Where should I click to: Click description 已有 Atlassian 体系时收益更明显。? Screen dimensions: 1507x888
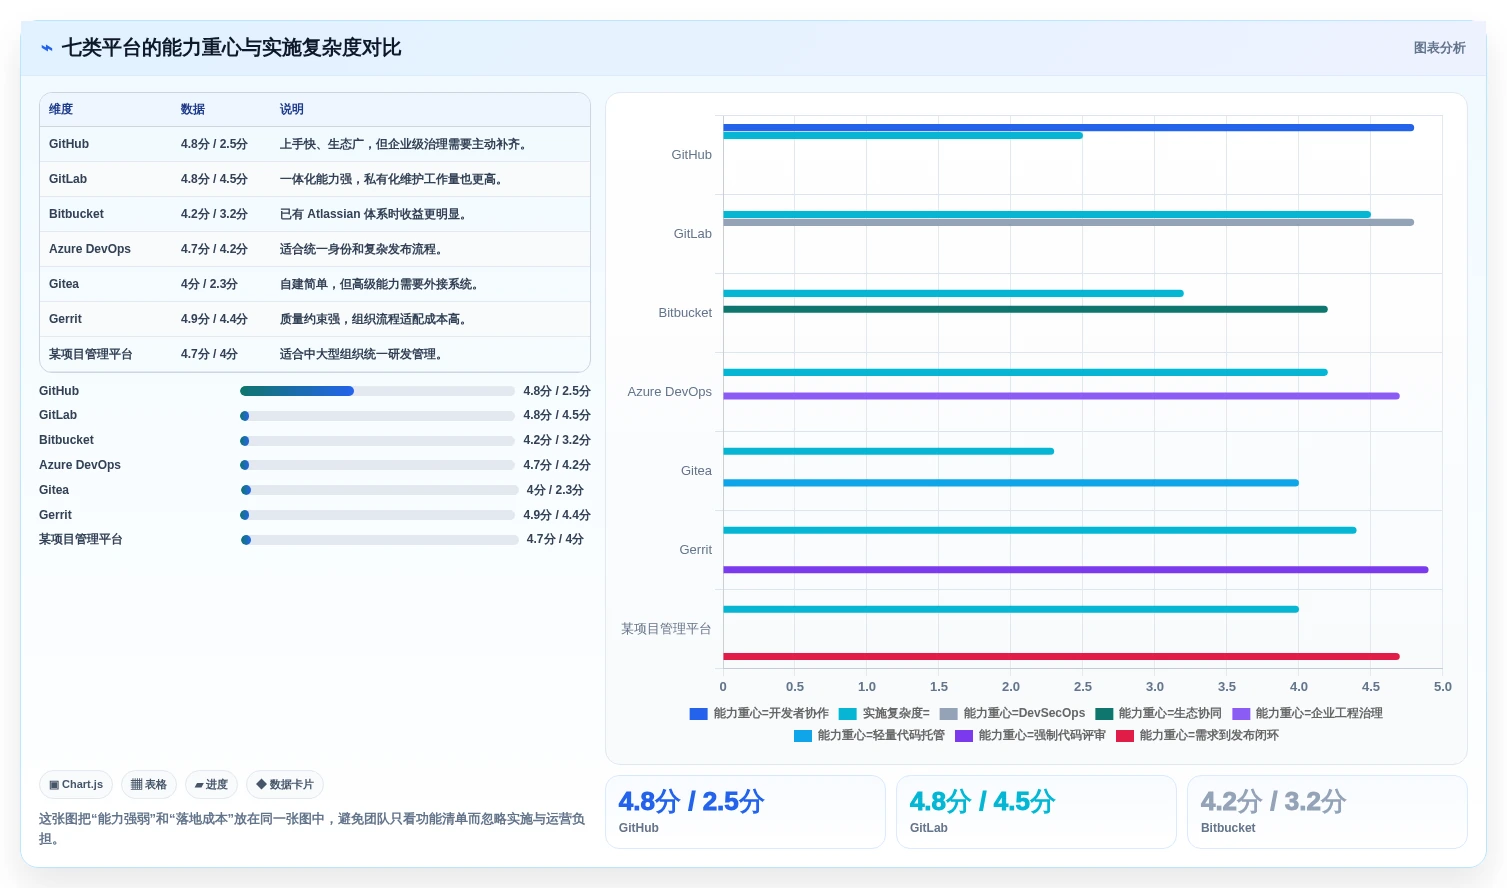[373, 214]
